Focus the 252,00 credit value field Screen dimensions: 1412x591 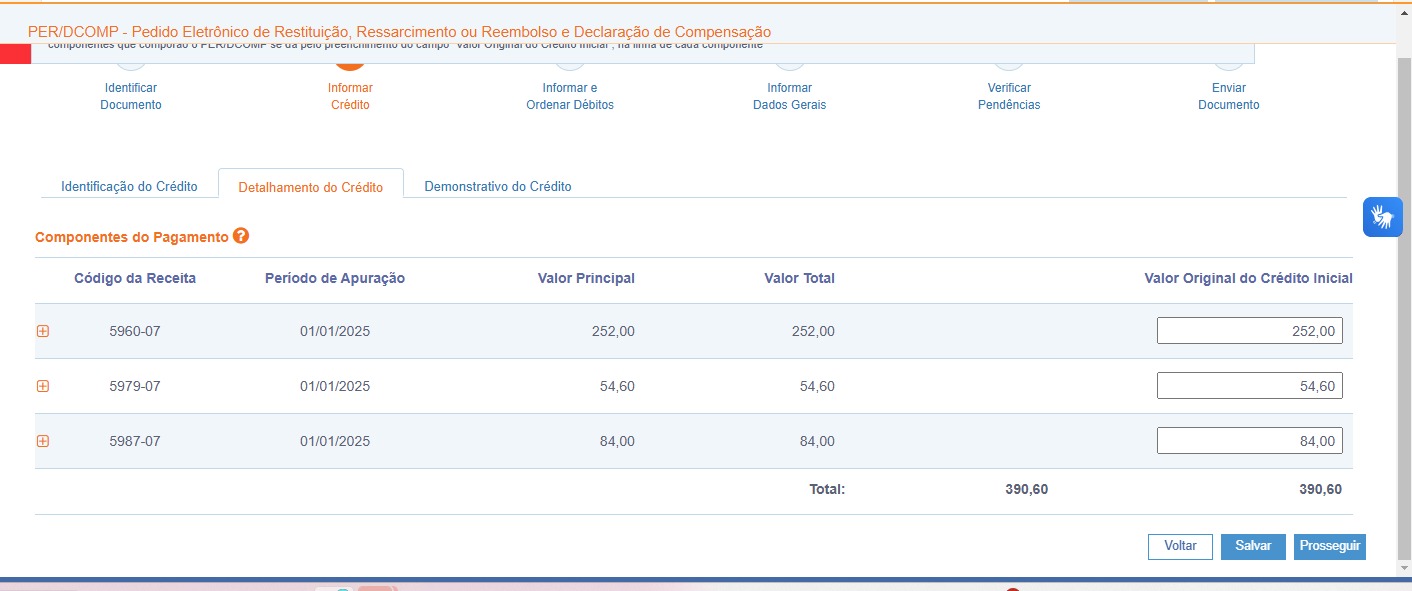1250,331
